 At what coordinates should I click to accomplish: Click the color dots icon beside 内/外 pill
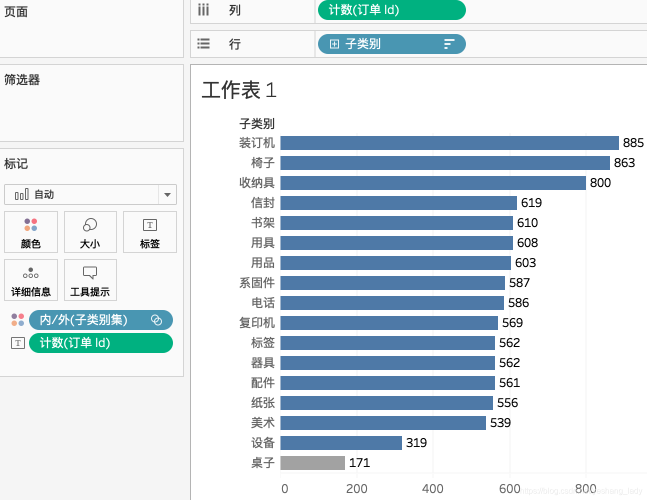click(x=18, y=320)
